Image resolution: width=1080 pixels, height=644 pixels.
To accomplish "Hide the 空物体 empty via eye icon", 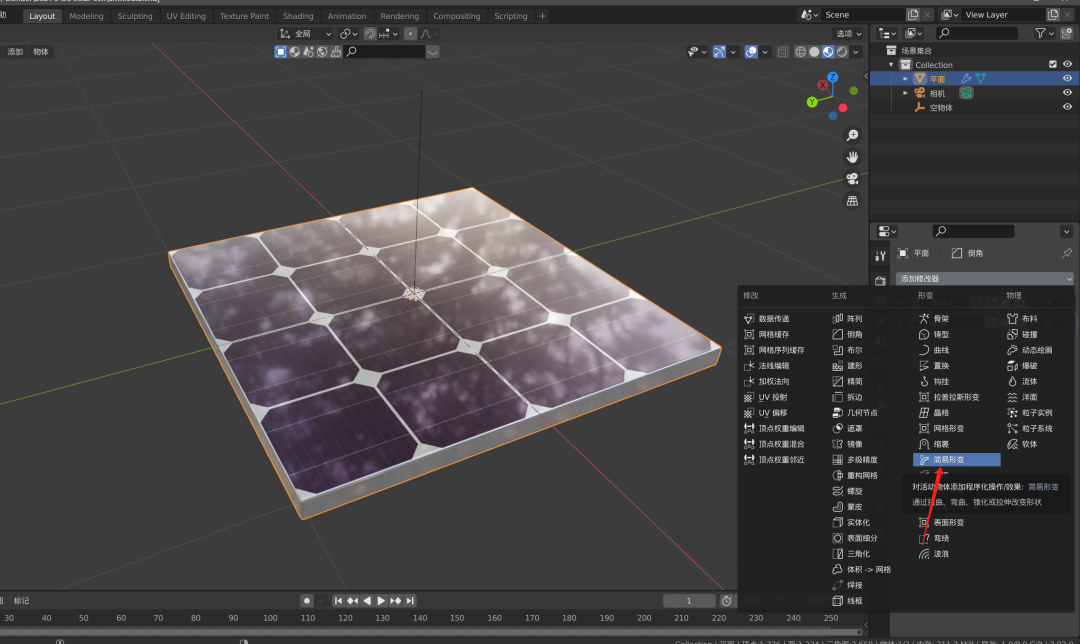I will point(1067,107).
